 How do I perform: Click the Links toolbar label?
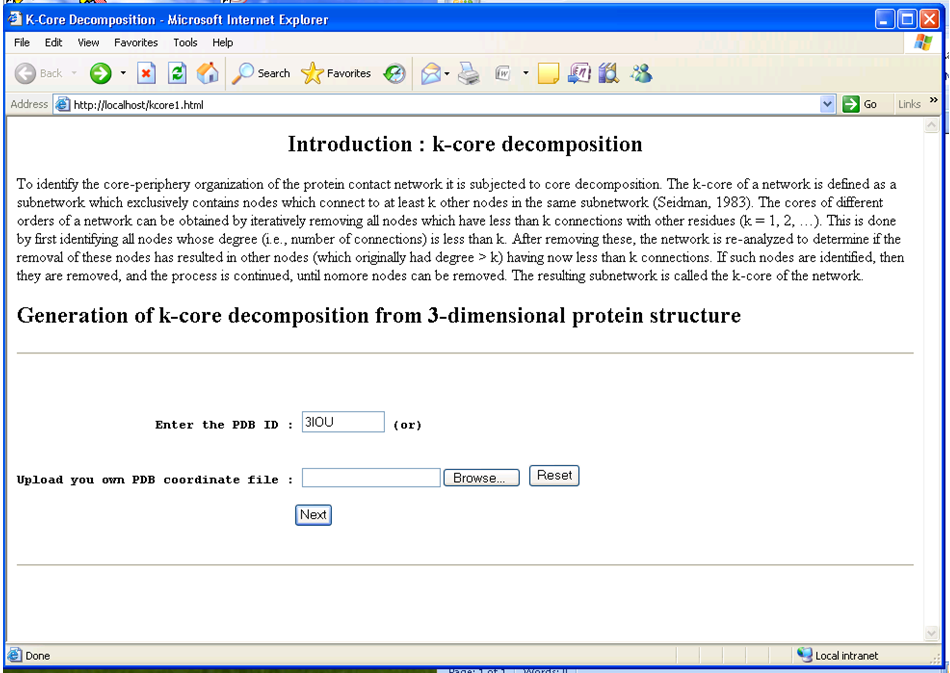click(x=909, y=104)
